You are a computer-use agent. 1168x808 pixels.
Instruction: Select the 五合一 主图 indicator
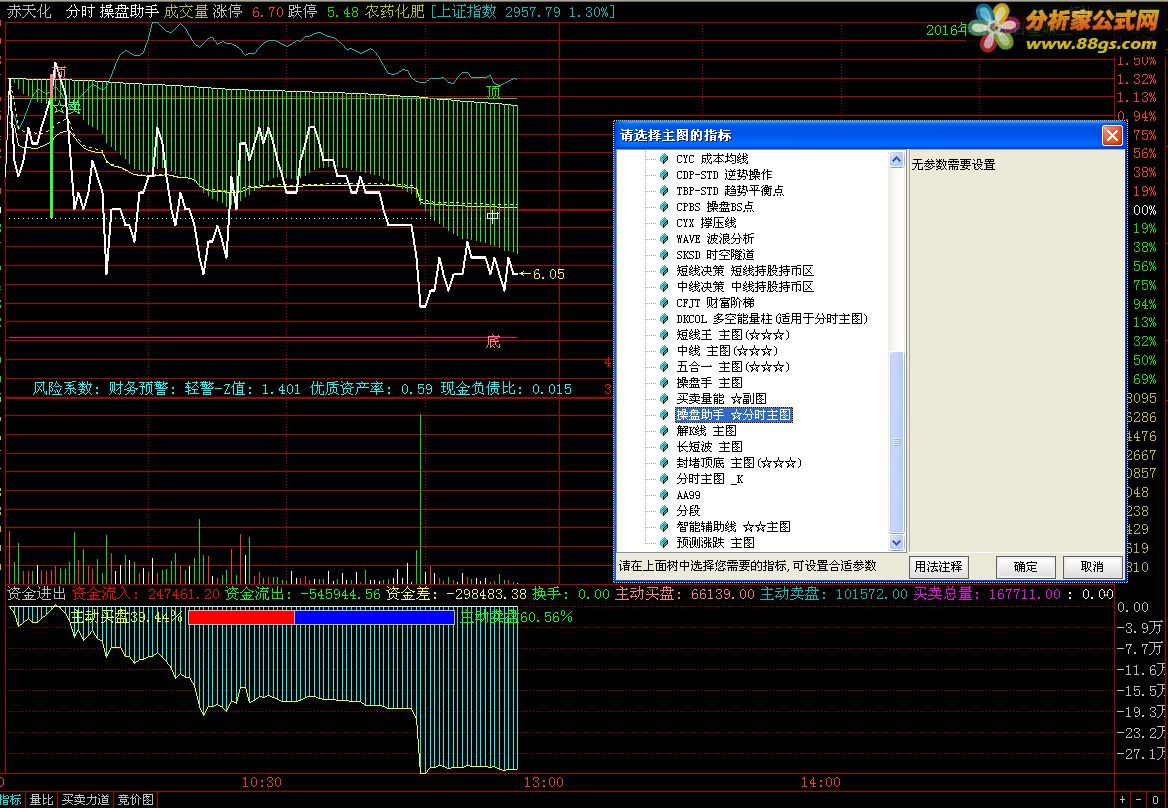pyautogui.click(x=732, y=366)
